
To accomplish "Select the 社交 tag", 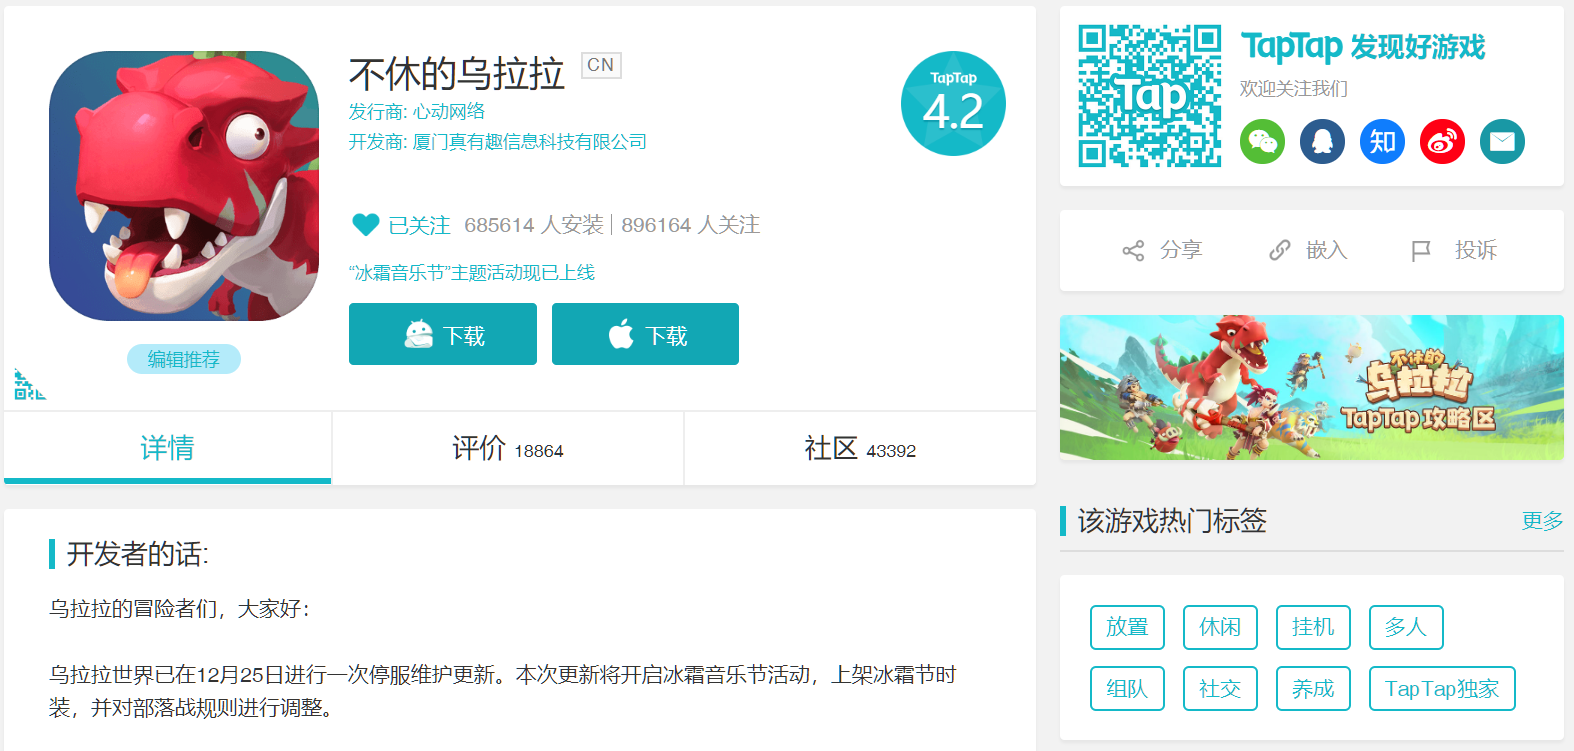I will click(1220, 688).
